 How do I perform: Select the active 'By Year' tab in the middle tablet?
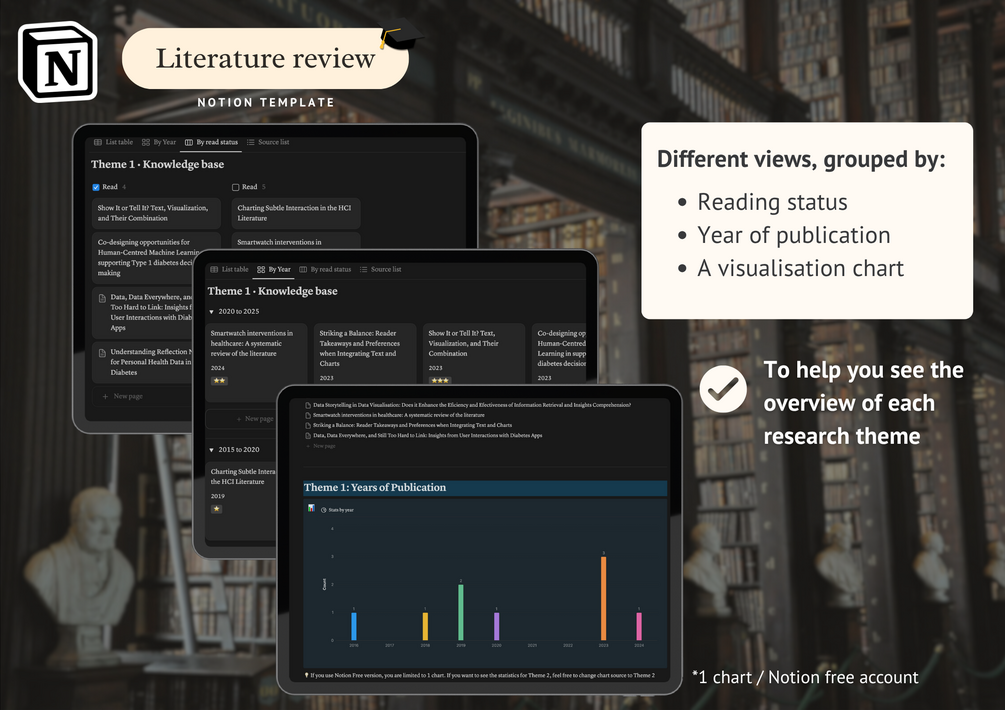click(x=274, y=270)
